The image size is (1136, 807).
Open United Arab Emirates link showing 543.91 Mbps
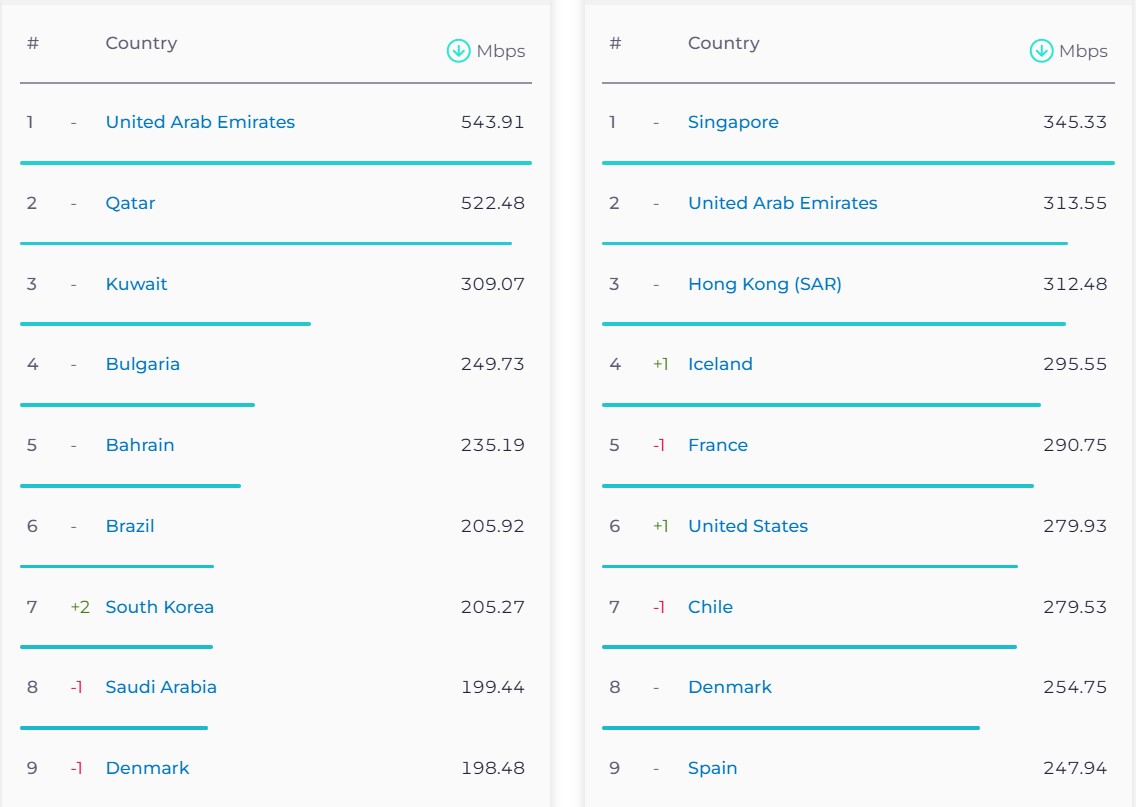point(200,122)
